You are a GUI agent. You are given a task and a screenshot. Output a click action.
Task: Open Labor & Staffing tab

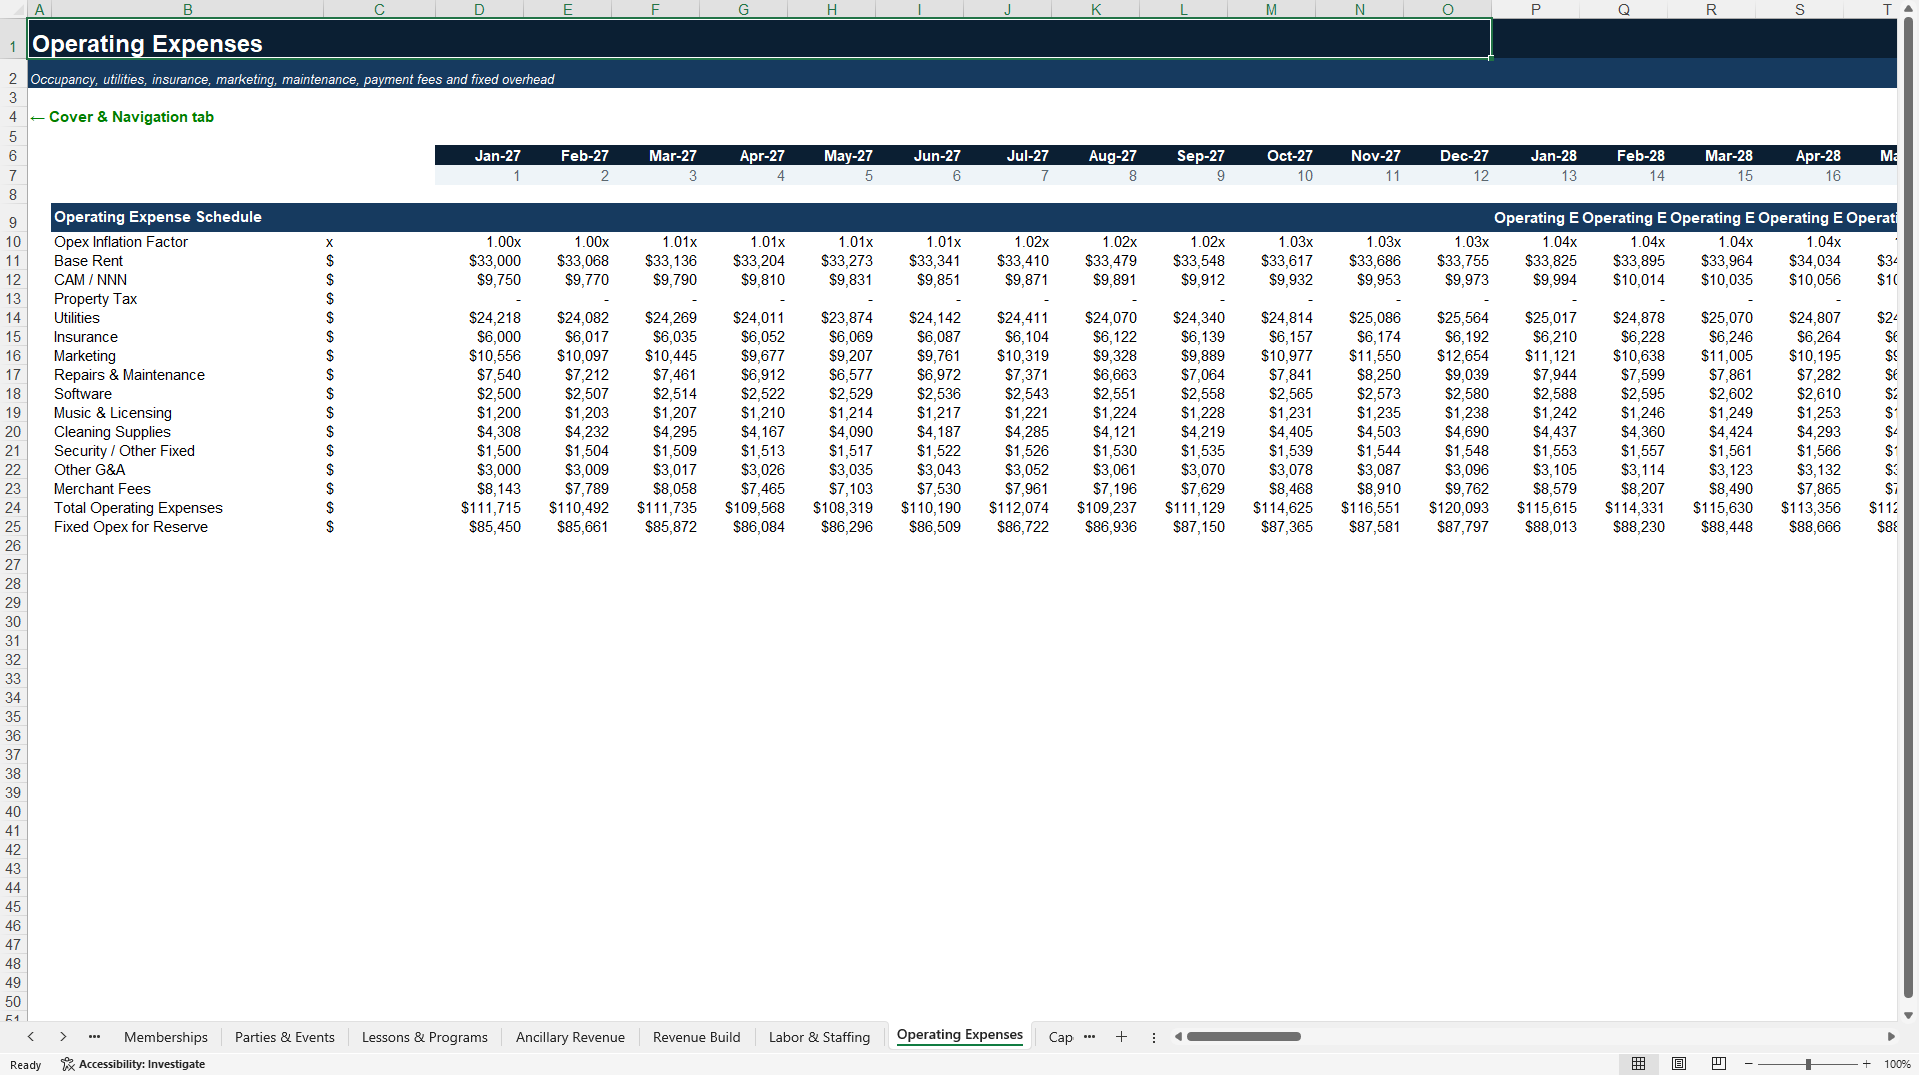(819, 1037)
